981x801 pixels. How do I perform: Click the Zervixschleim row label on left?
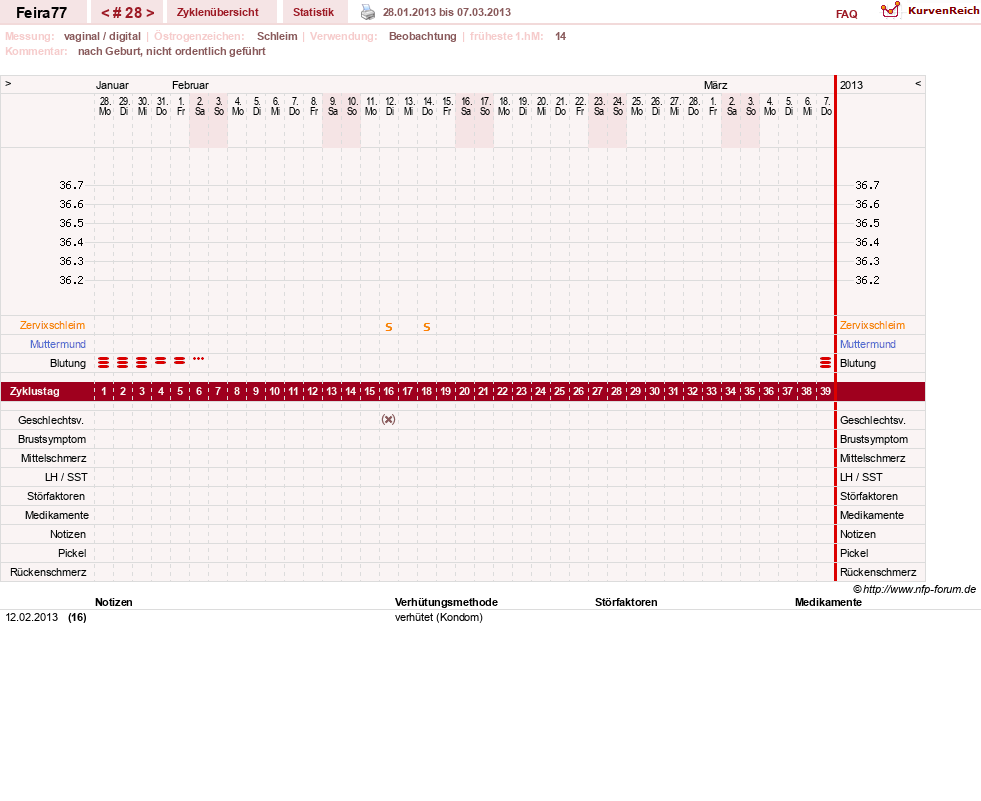click(53, 325)
